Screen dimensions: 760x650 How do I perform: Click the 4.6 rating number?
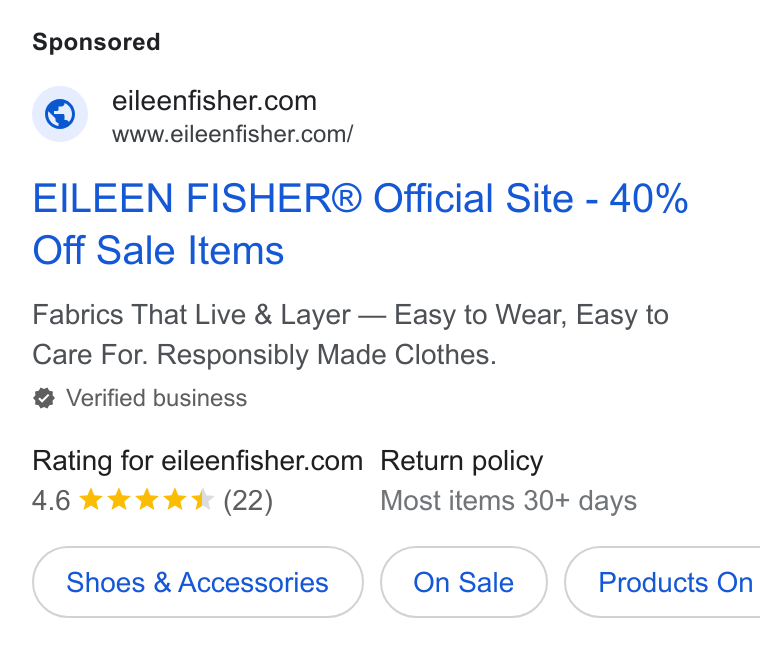click(51, 501)
